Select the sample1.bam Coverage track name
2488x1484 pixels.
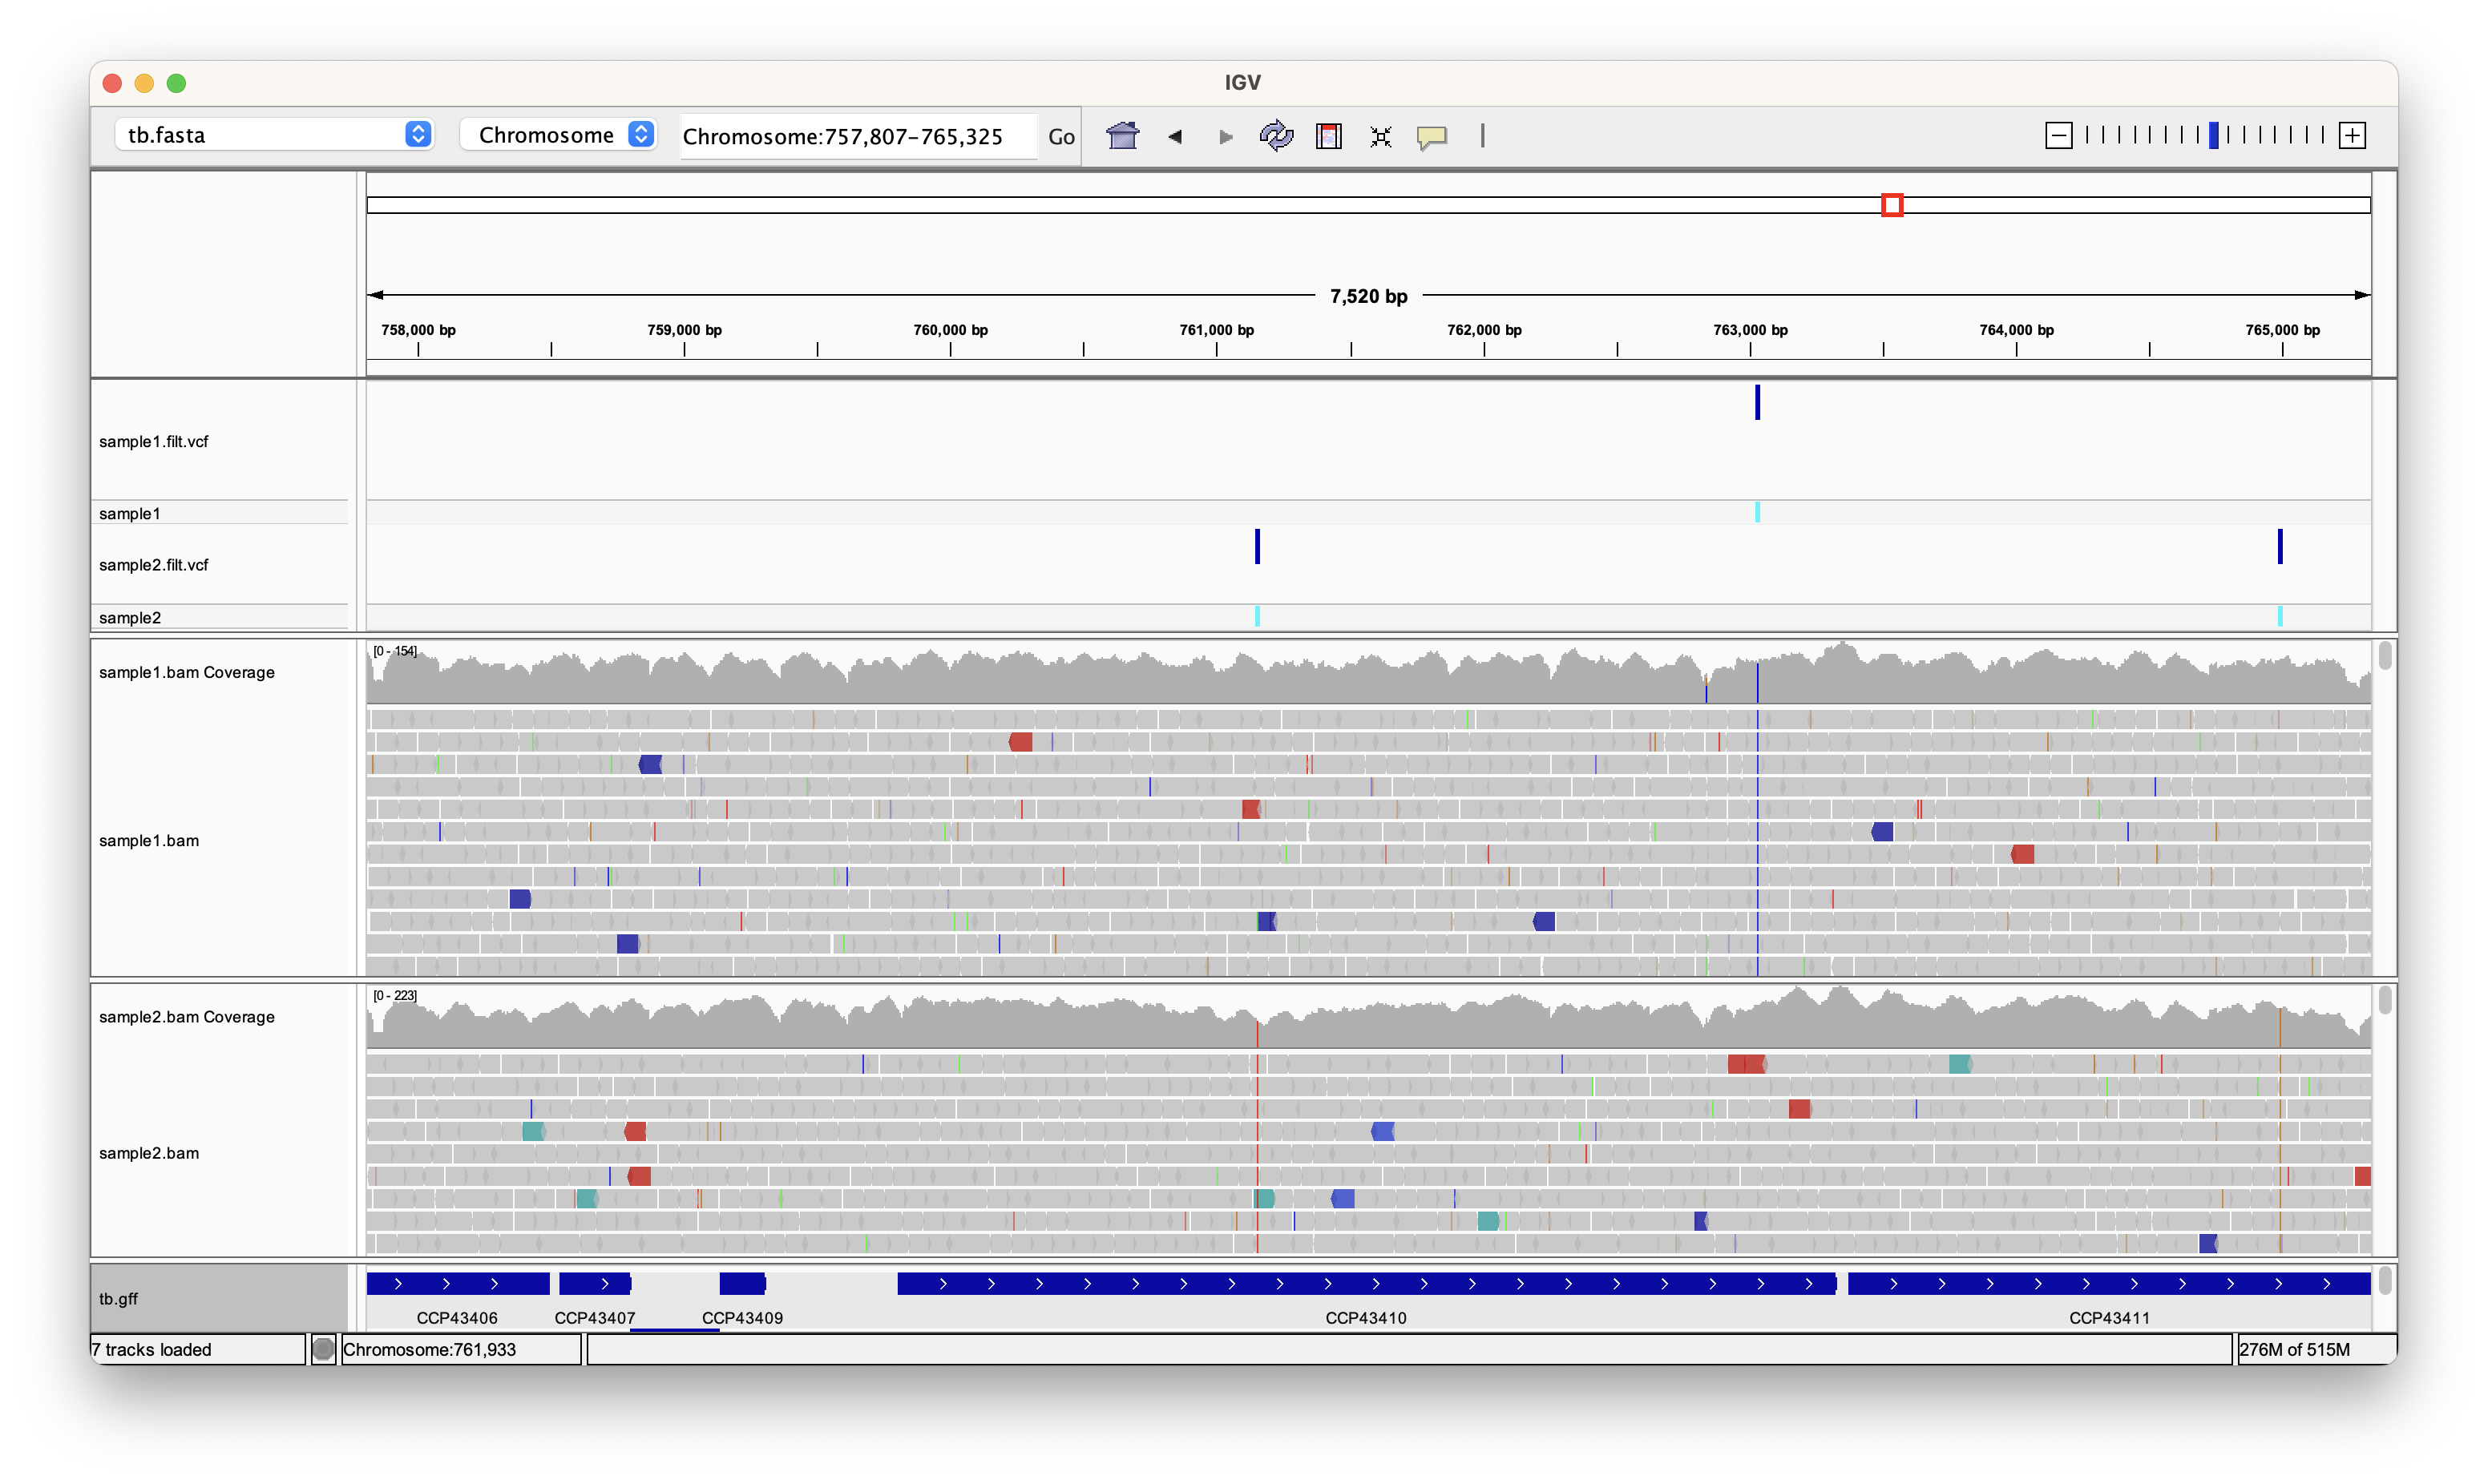pyautogui.click(x=187, y=672)
